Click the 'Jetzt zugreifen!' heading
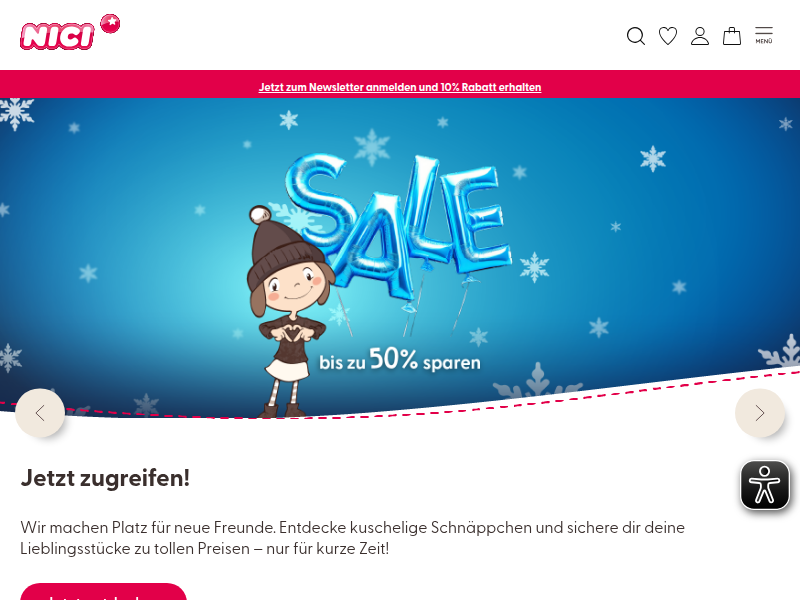Screen dimensions: 800x600 (x=105, y=478)
